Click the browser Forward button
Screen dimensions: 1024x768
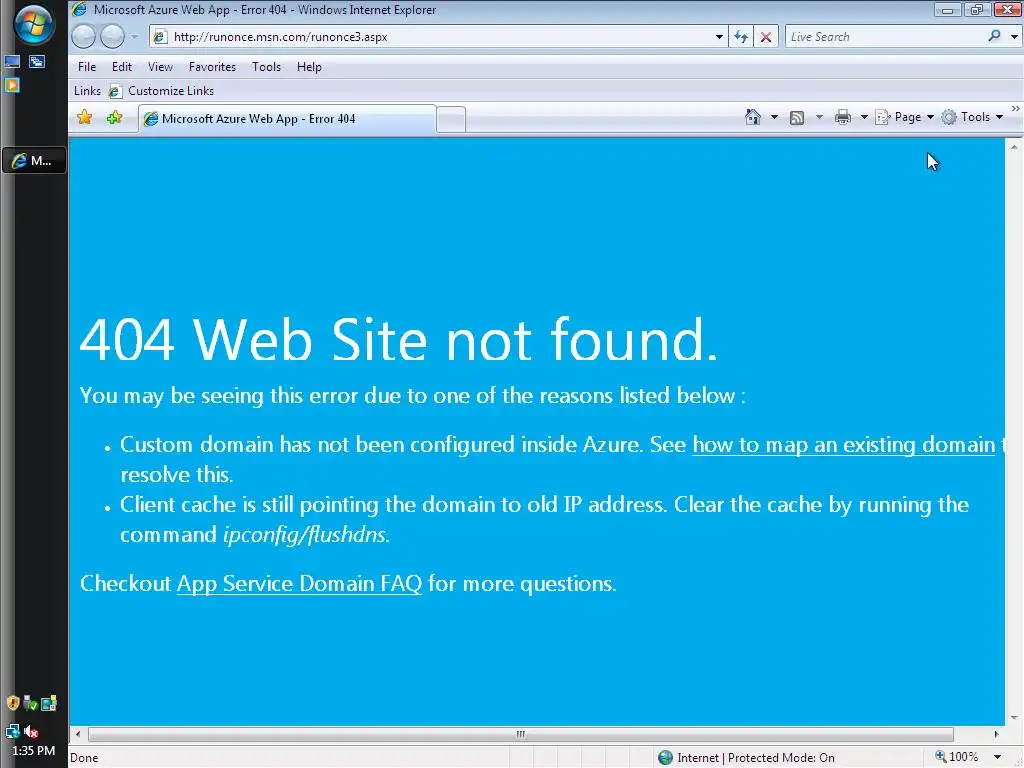(x=112, y=37)
